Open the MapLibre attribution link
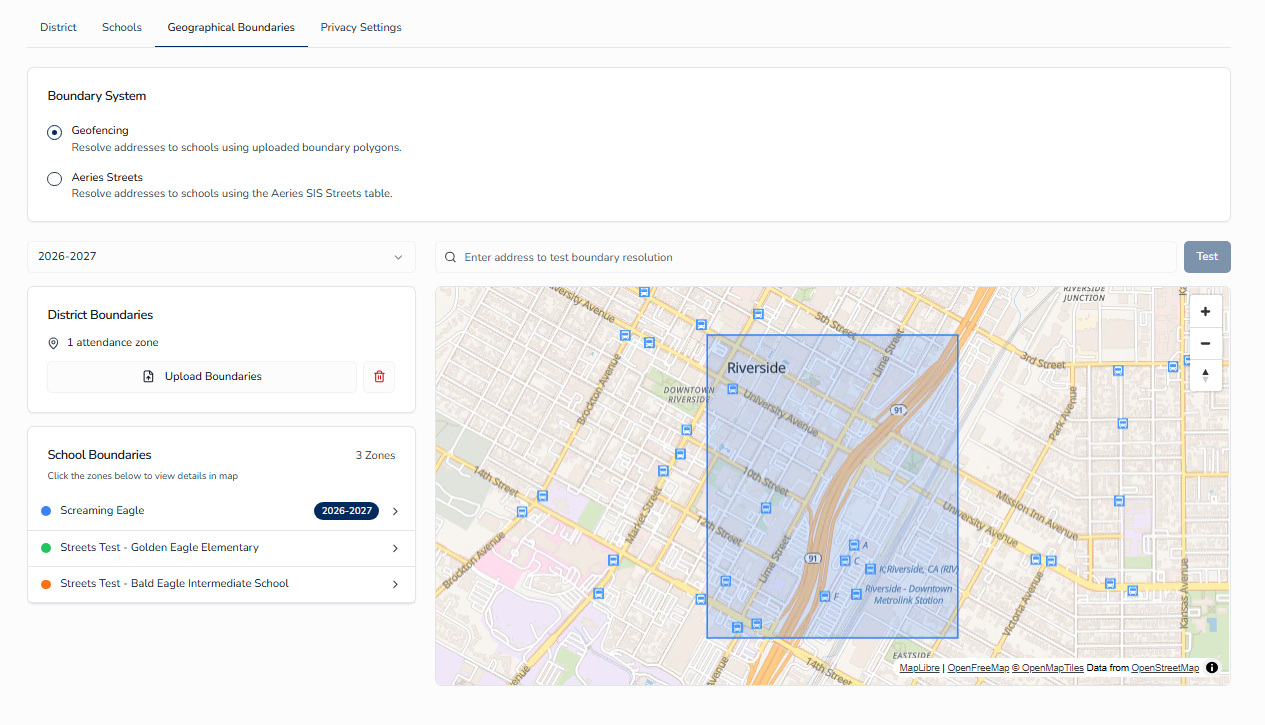The image size is (1265, 725). pos(919,668)
